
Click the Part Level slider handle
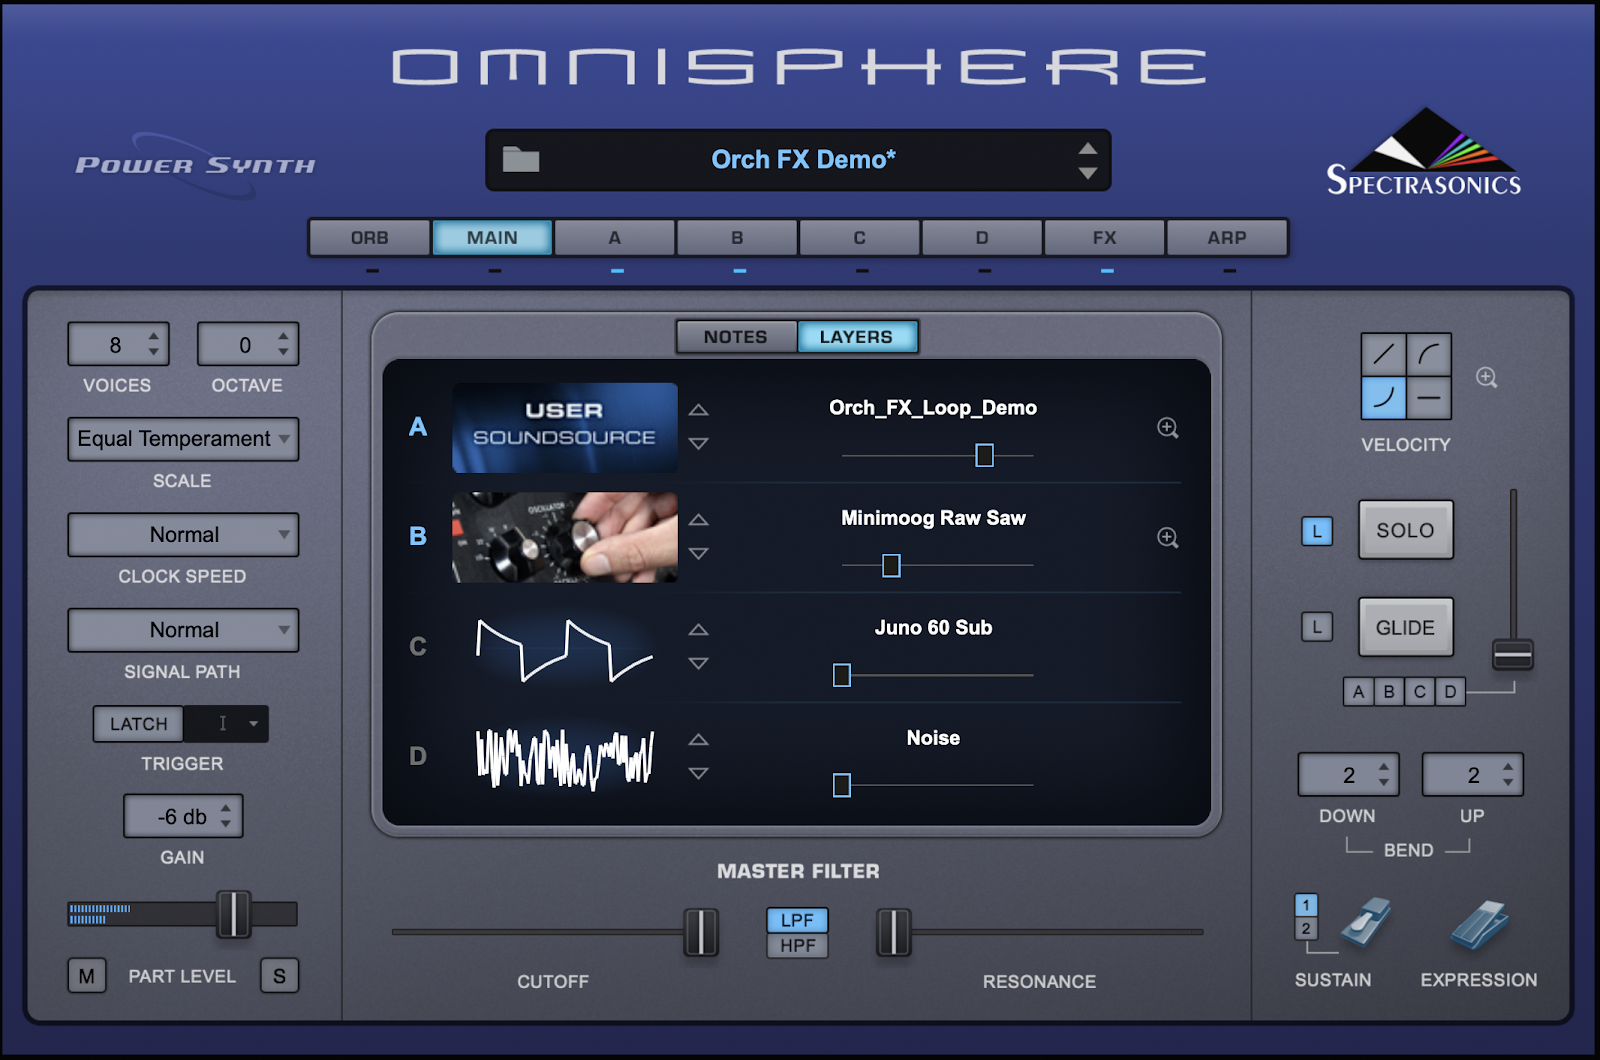(234, 914)
